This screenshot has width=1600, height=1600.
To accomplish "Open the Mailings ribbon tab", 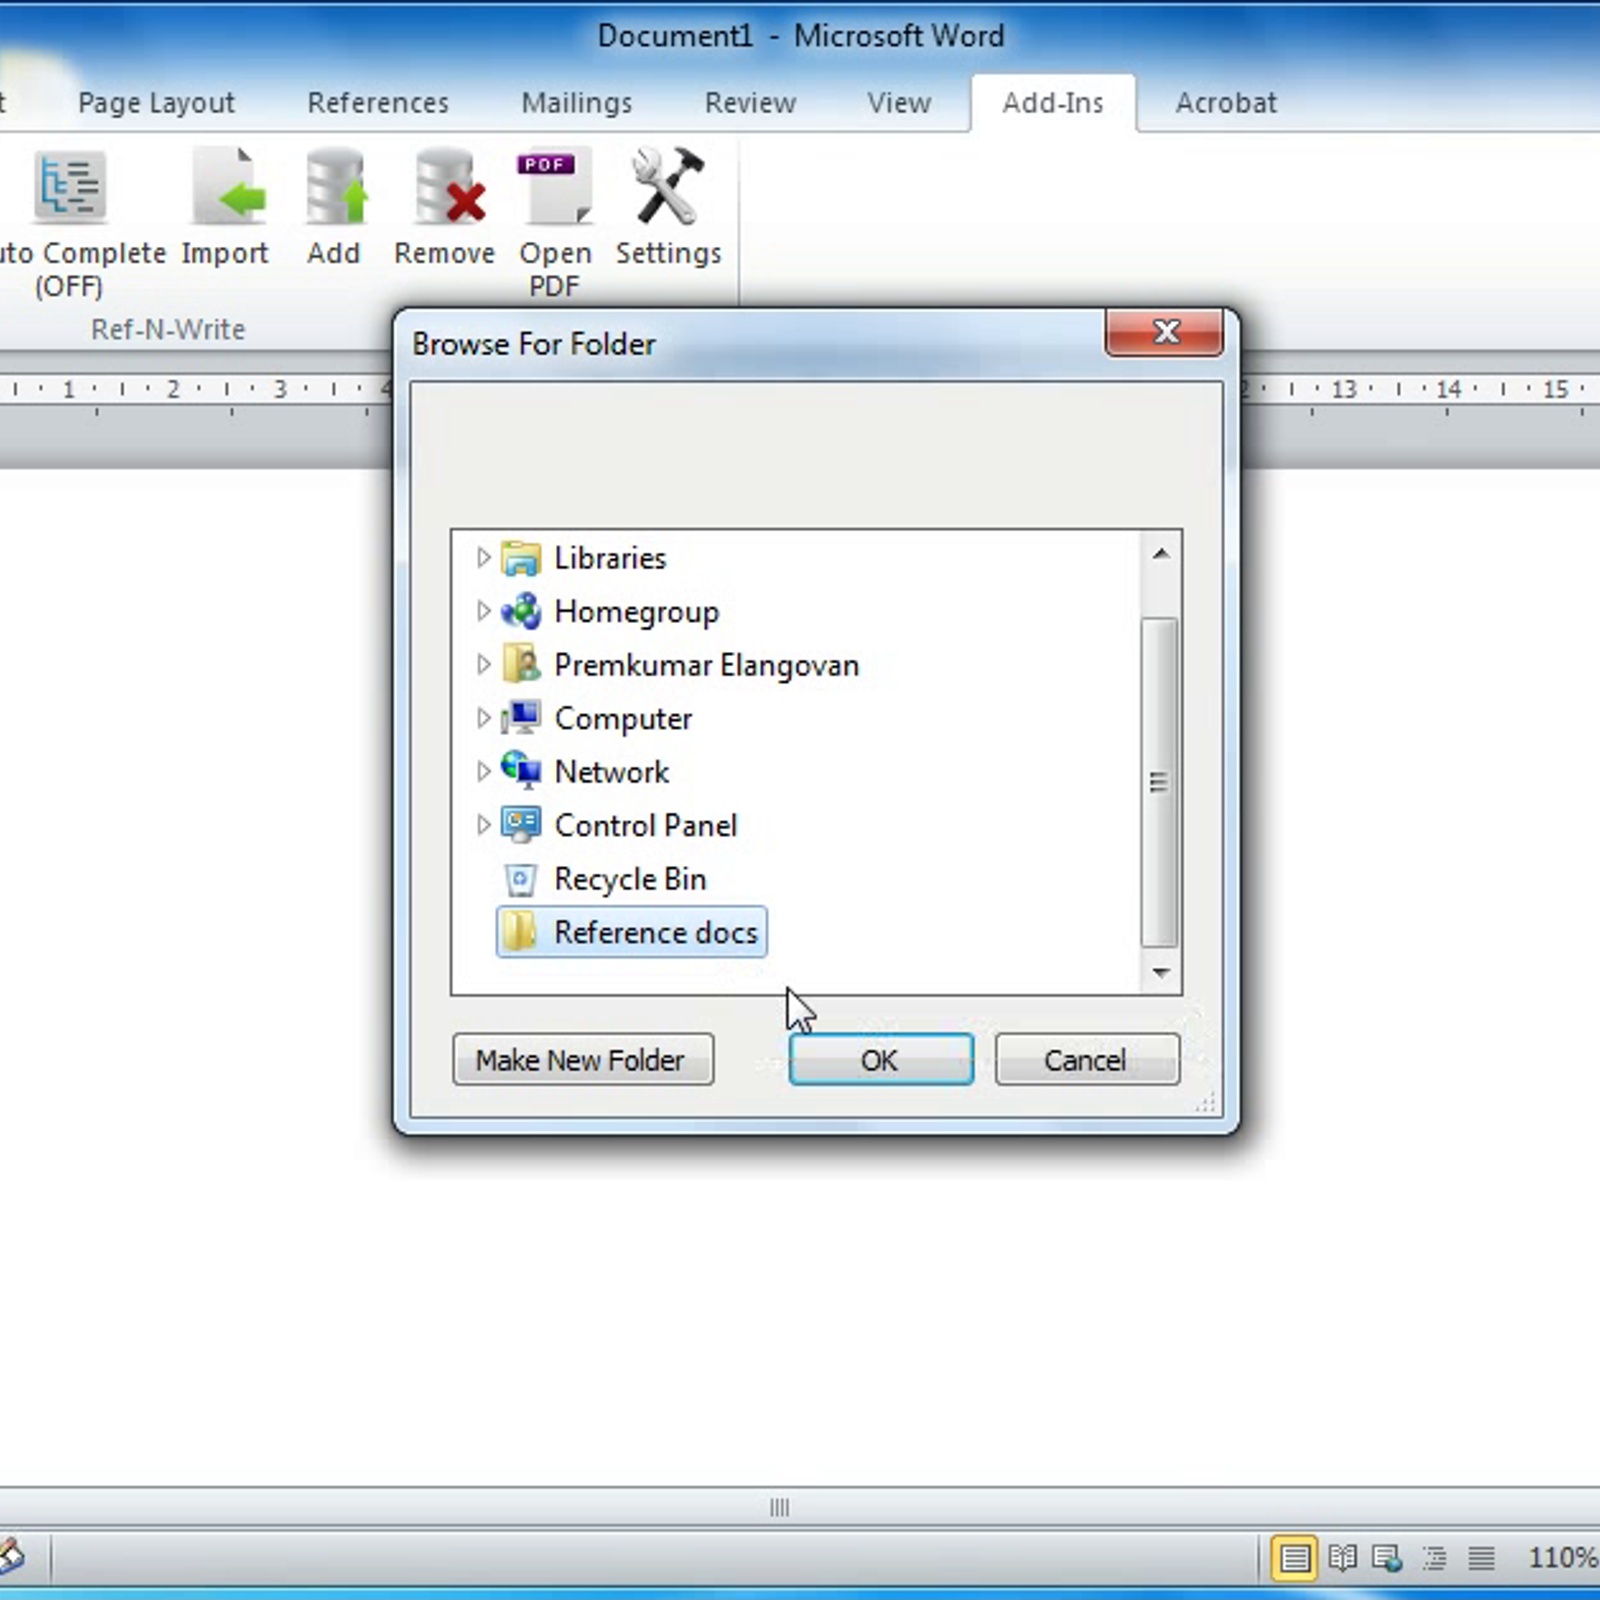I will coord(577,103).
